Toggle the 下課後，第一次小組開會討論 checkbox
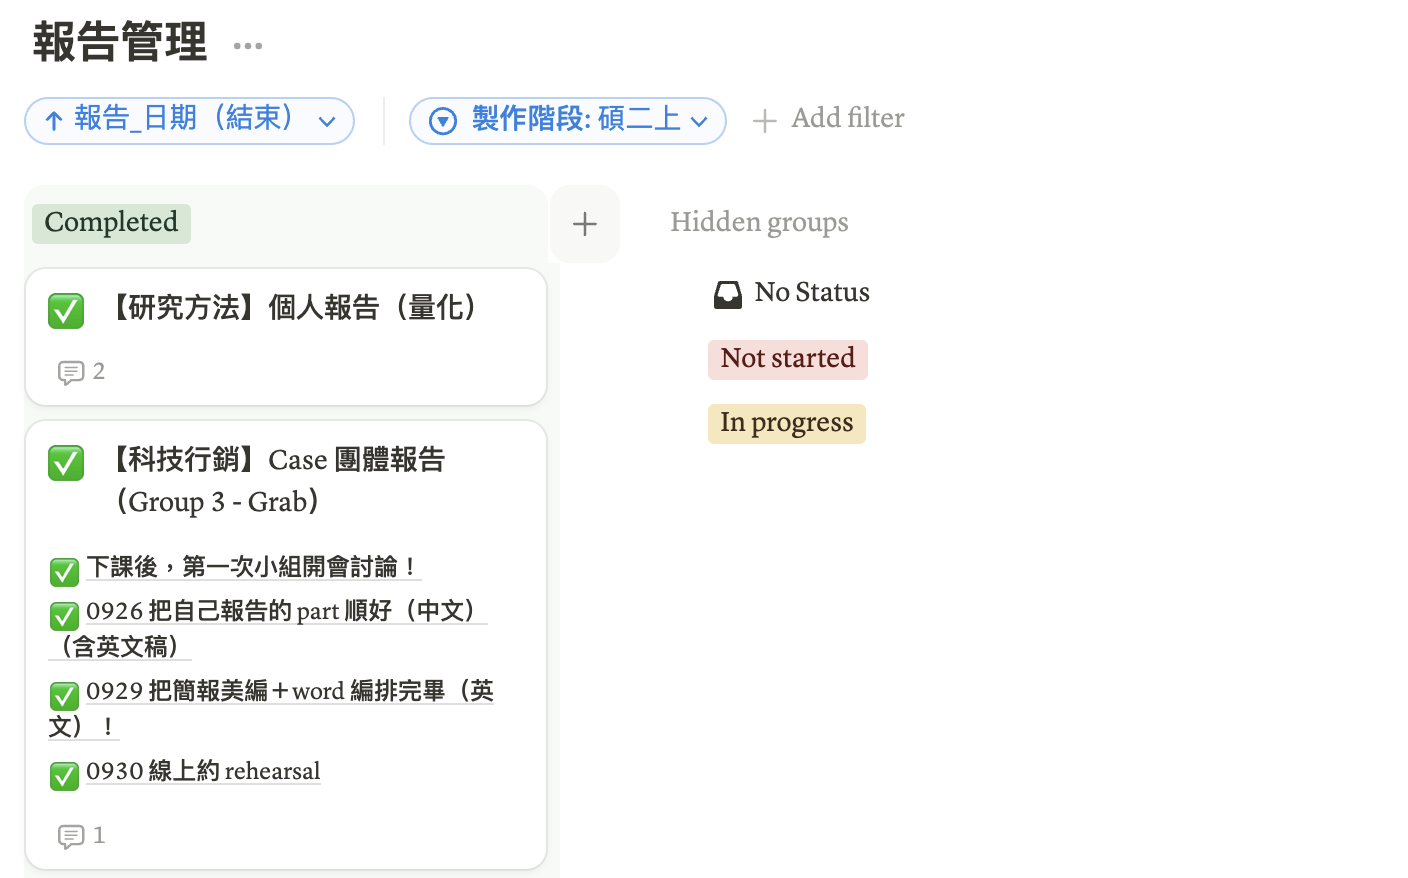This screenshot has width=1408, height=878. [x=64, y=572]
